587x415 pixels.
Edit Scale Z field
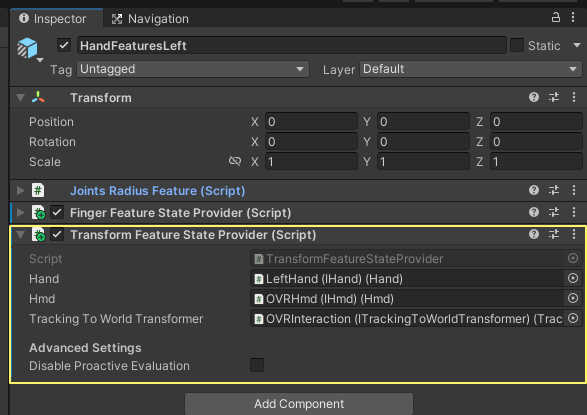click(x=536, y=162)
